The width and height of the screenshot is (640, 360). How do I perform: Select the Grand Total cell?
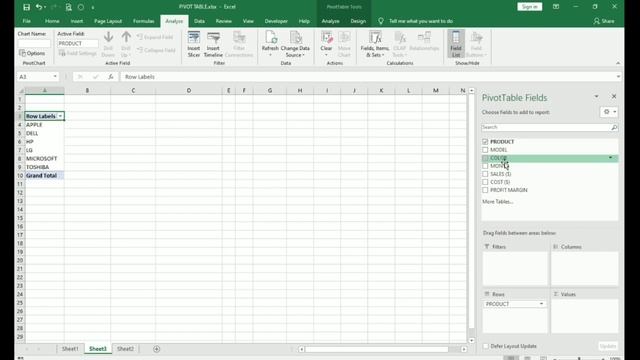pyautogui.click(x=44, y=176)
